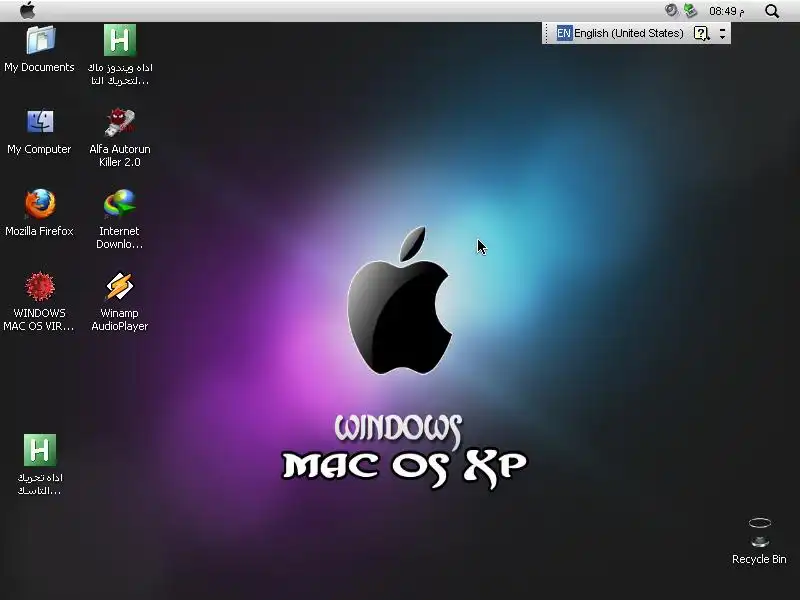Select the My Computer Finder-face icon
800x600 pixels.
(x=40, y=121)
